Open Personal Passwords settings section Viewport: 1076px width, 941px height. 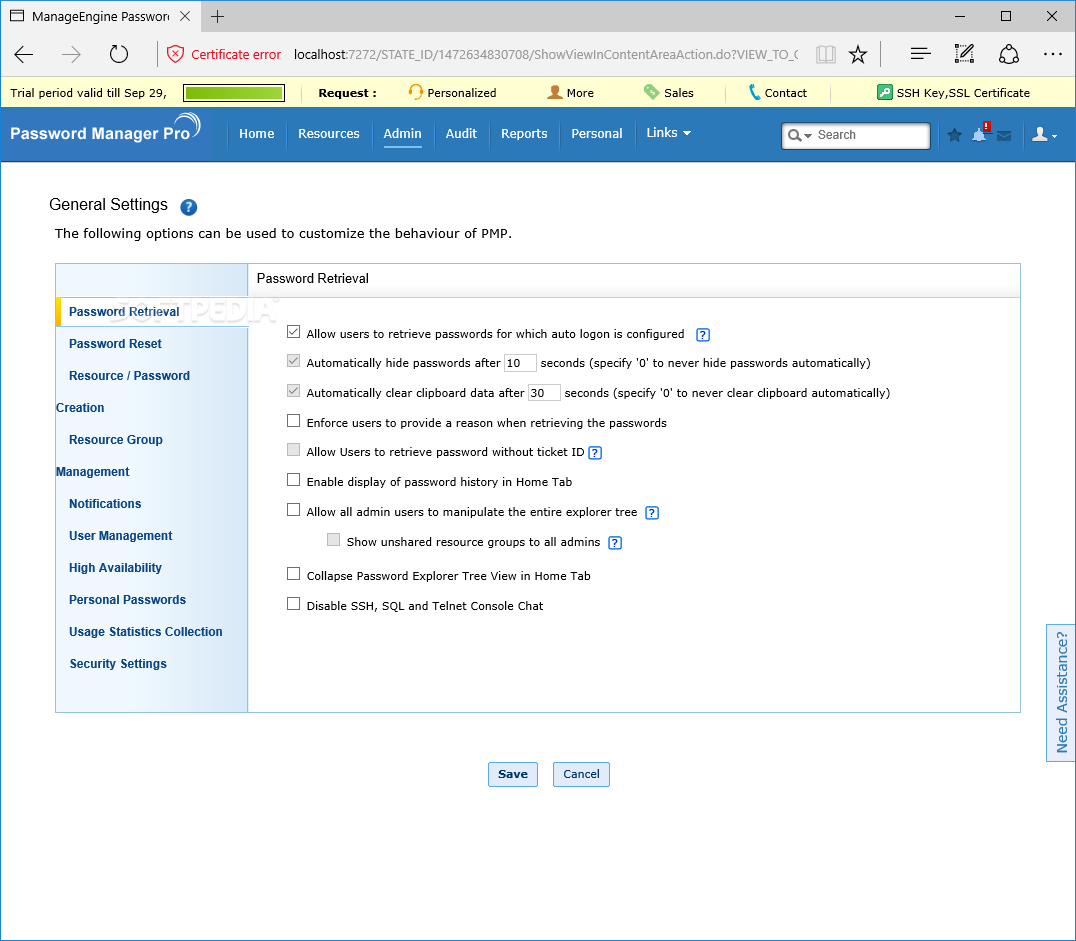pos(128,600)
